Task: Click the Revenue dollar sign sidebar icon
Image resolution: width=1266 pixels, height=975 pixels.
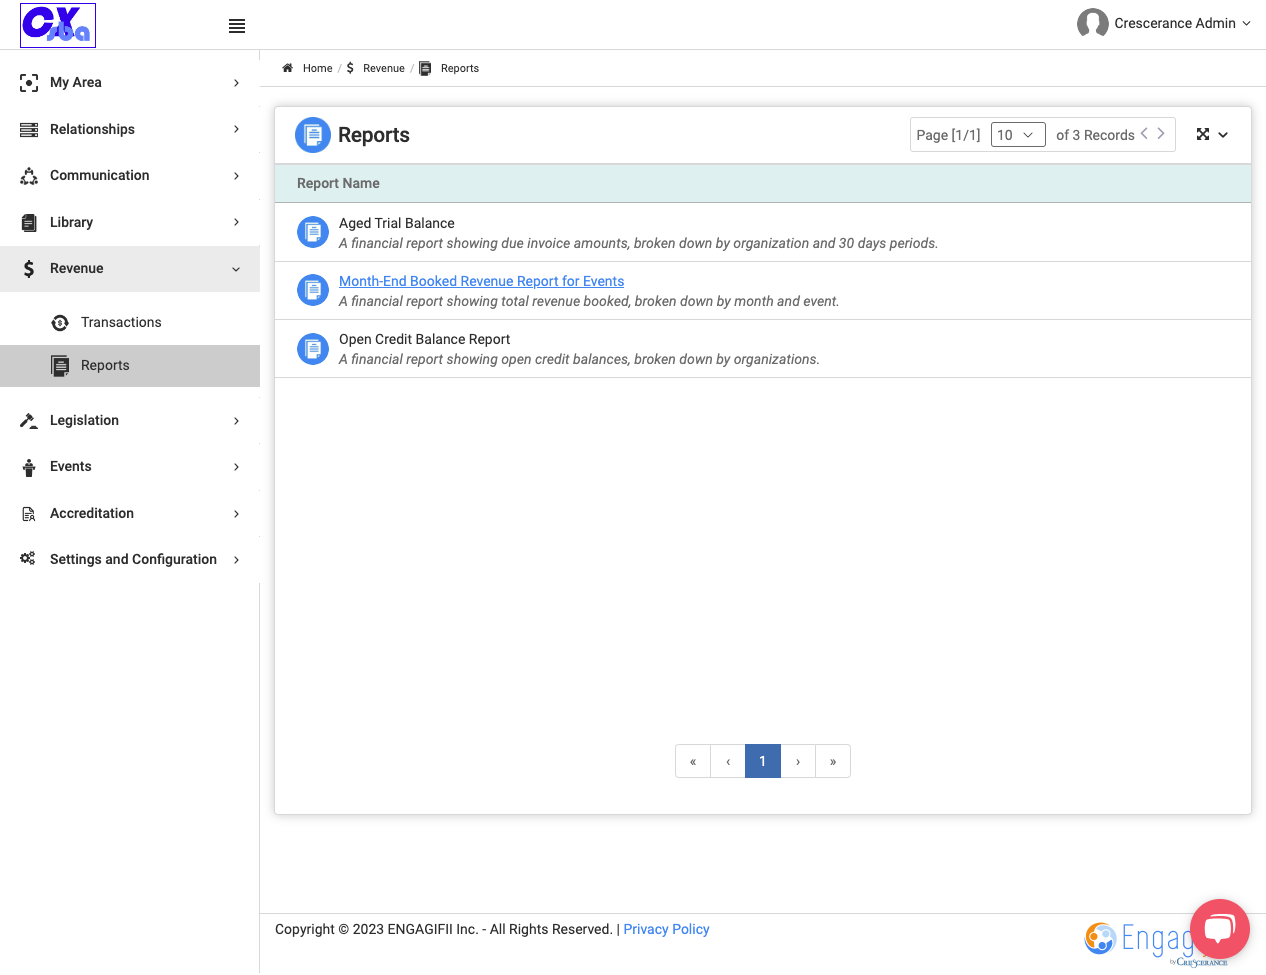Action: (x=29, y=269)
